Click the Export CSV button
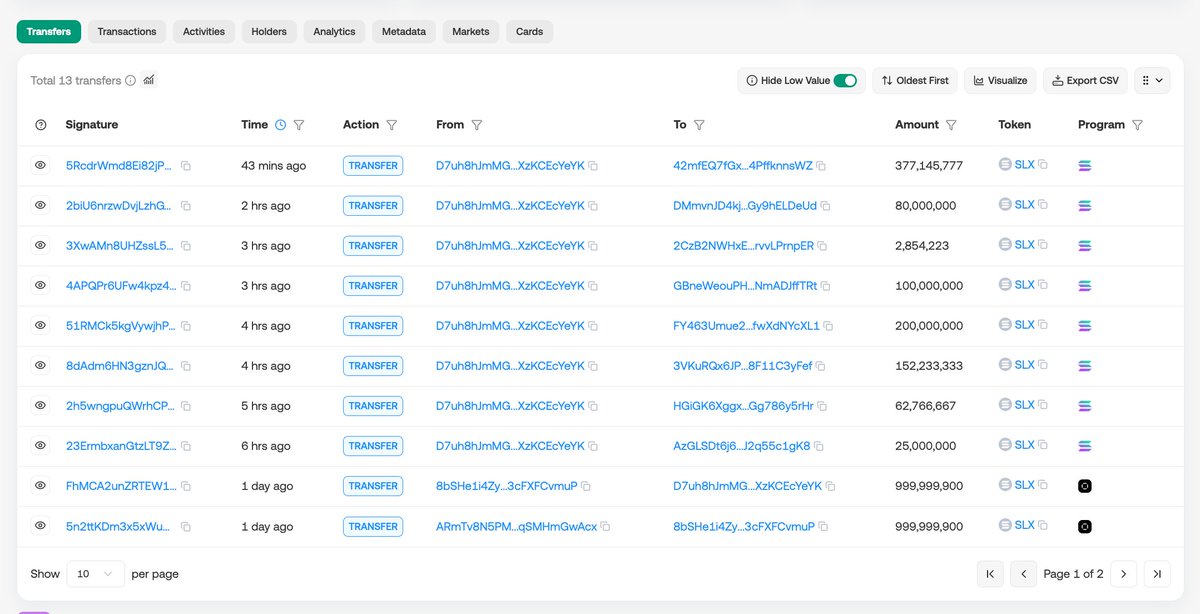 1086,80
